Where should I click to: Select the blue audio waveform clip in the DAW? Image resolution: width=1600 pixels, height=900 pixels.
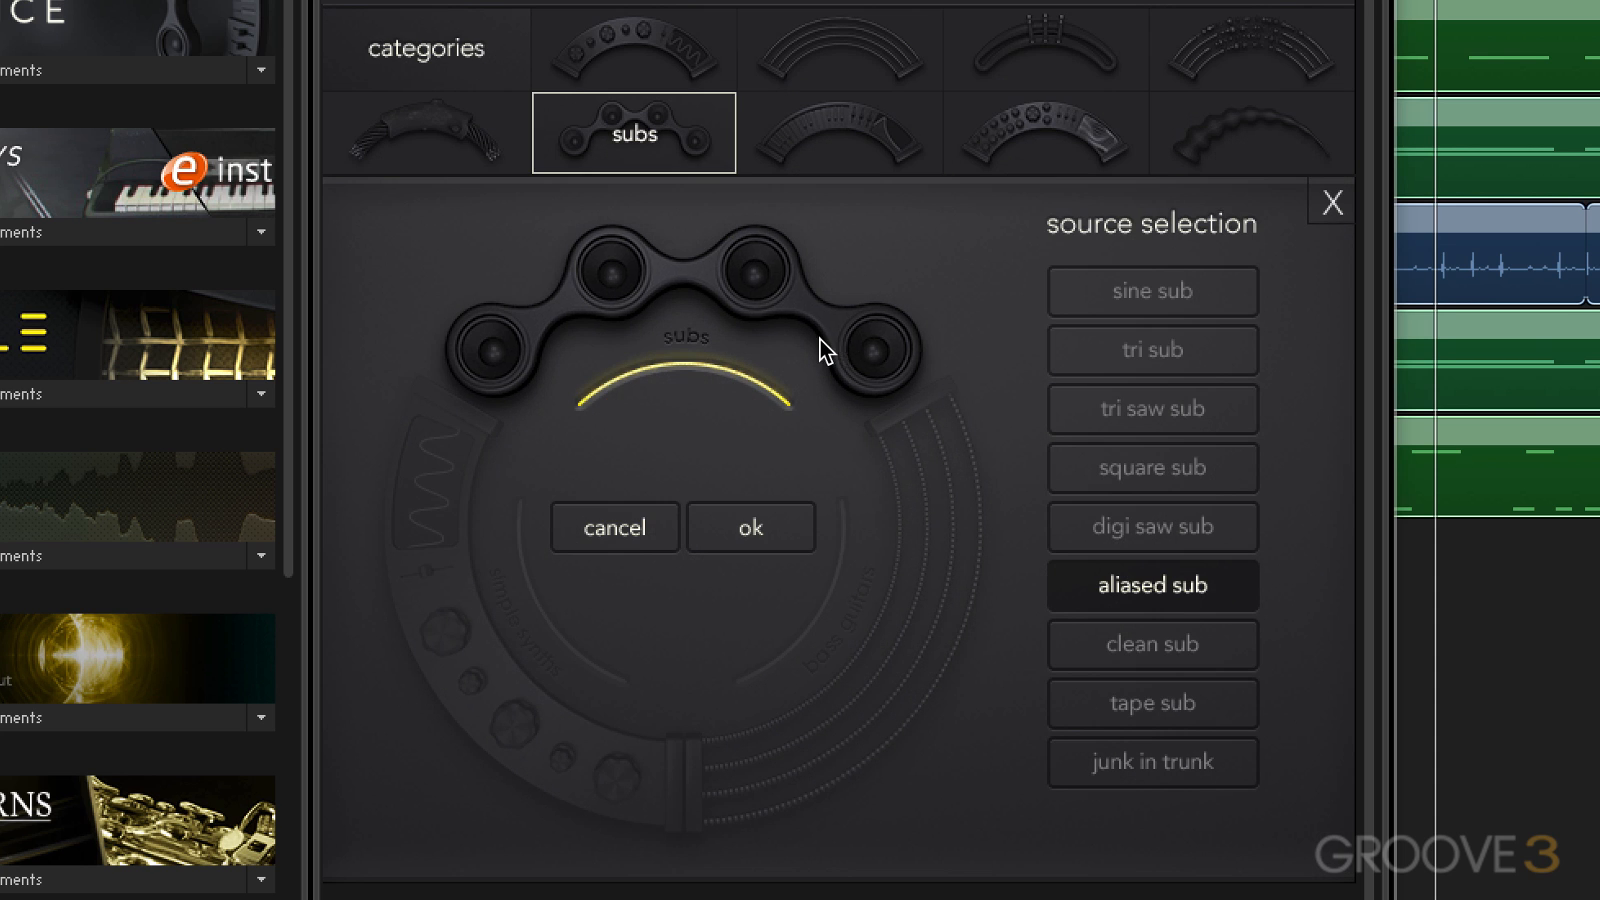click(x=1490, y=254)
